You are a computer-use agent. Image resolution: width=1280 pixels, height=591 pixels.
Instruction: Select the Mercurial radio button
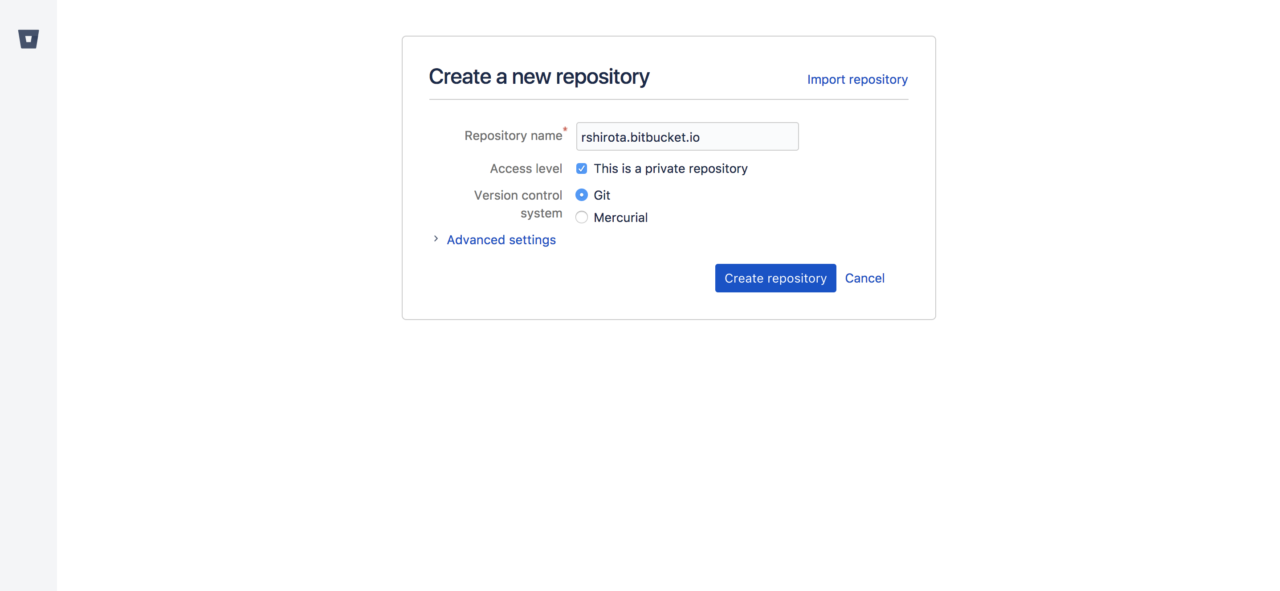click(581, 217)
